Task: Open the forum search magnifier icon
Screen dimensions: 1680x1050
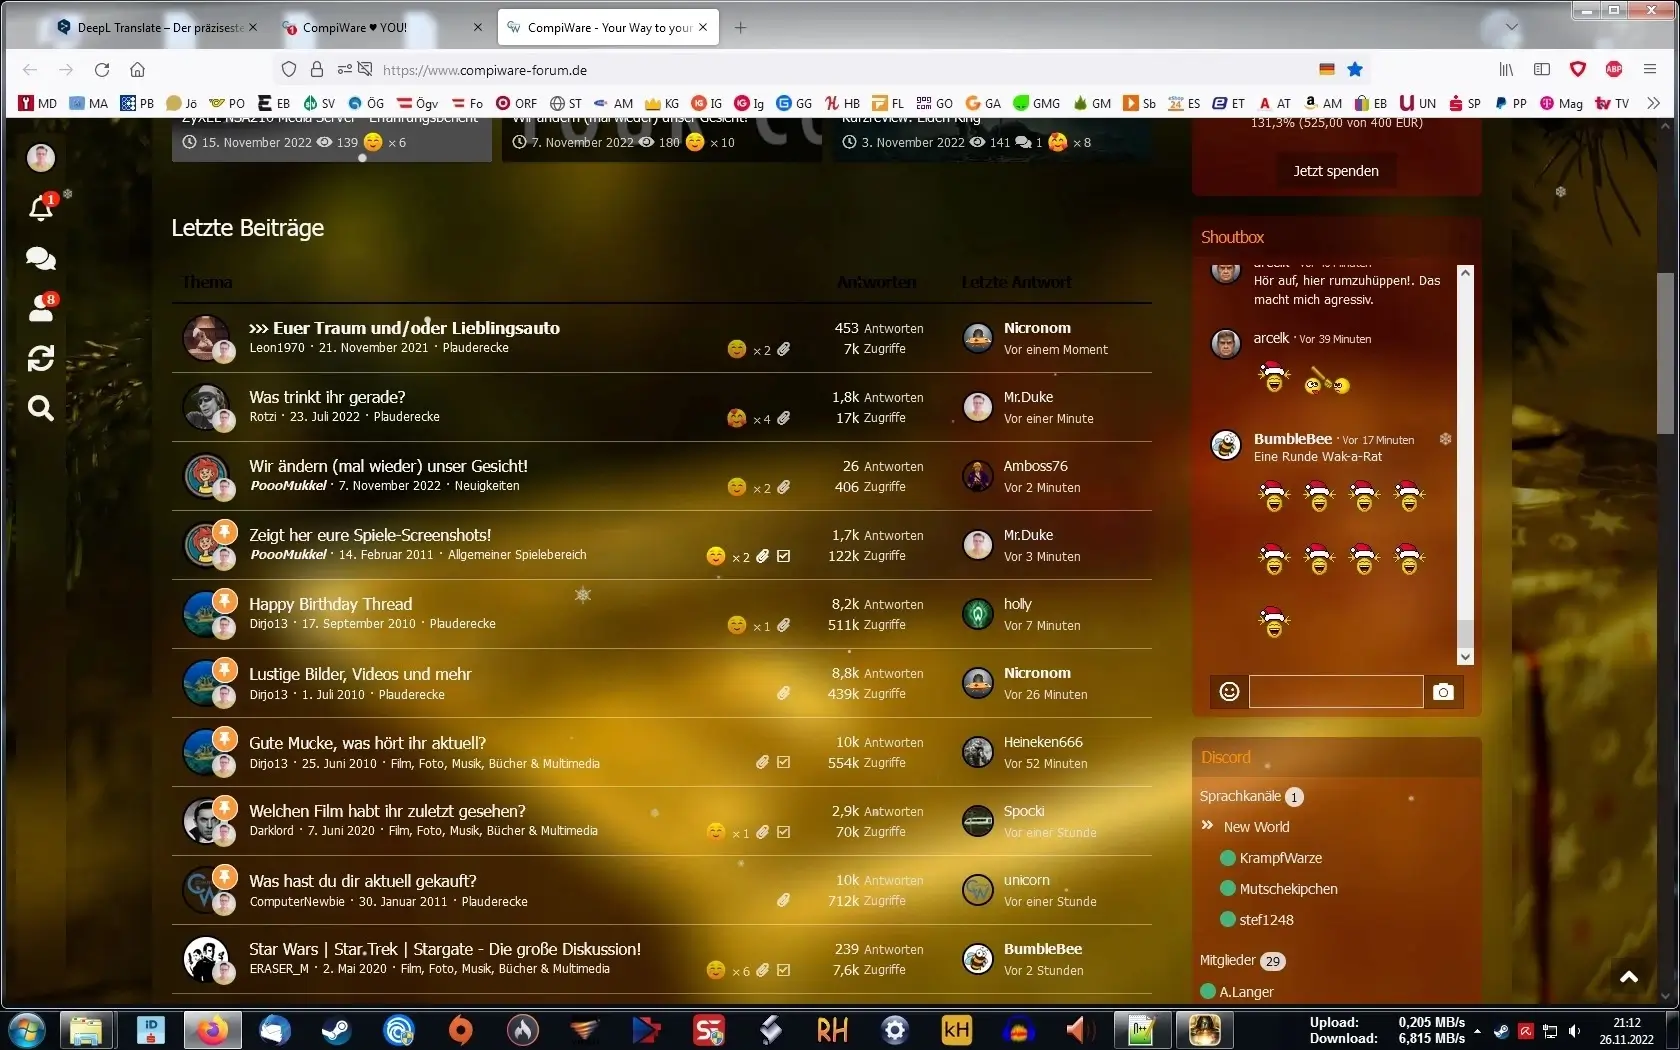Action: coord(41,408)
